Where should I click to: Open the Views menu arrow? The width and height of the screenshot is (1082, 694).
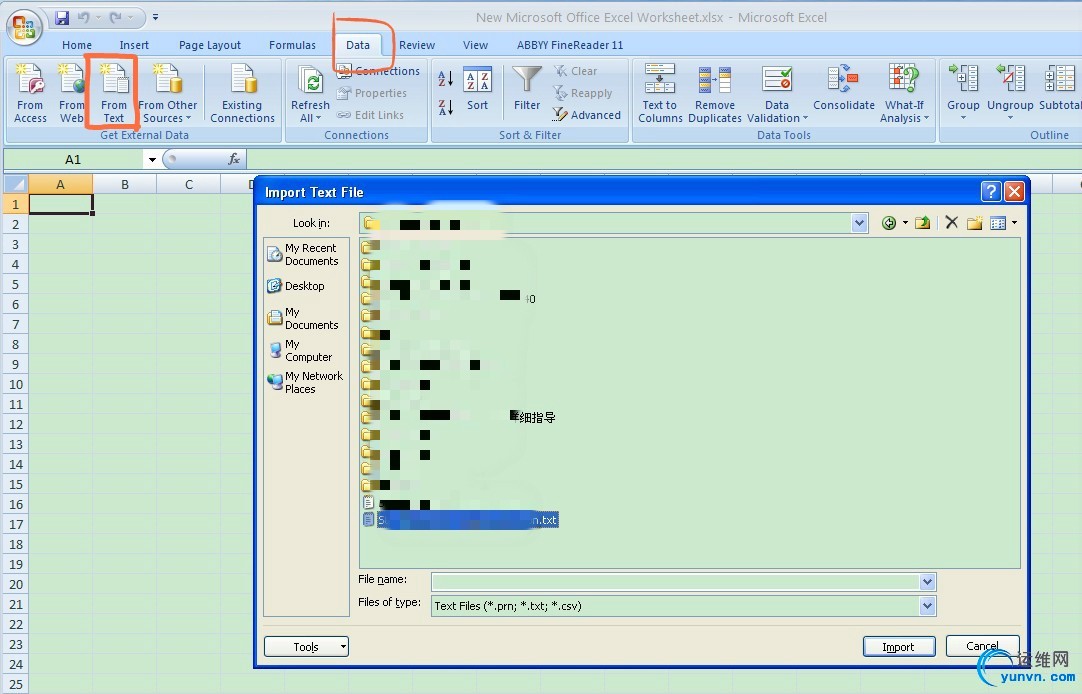point(1014,223)
